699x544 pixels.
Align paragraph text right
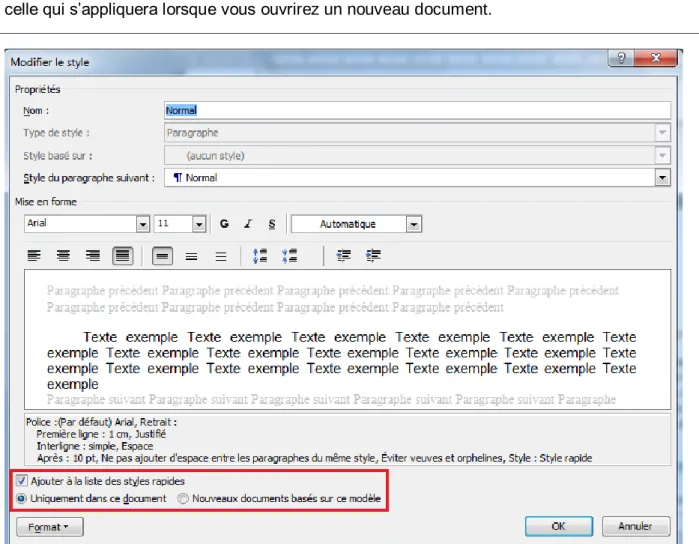(x=93, y=256)
